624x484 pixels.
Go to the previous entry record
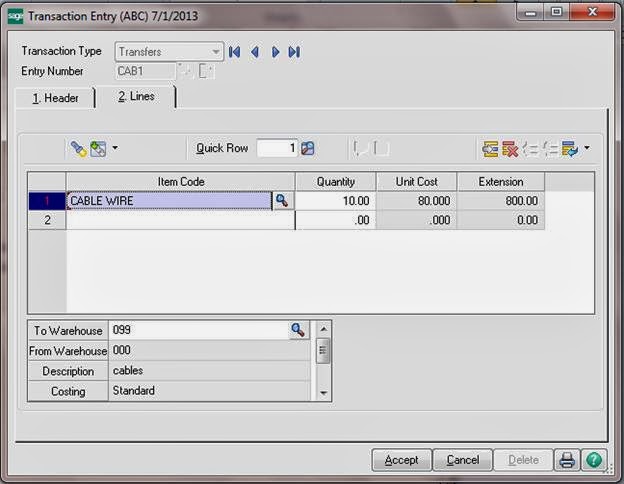pyautogui.click(x=255, y=52)
